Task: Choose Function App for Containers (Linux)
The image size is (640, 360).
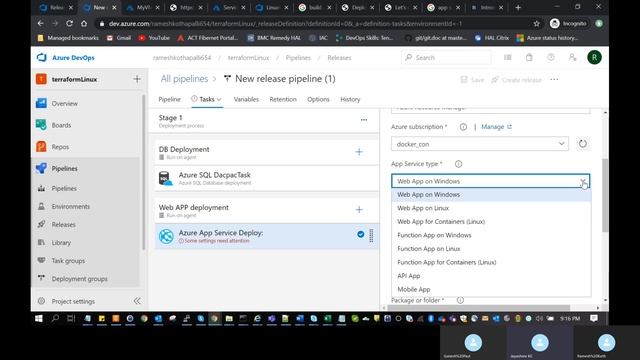Action: (x=491, y=262)
